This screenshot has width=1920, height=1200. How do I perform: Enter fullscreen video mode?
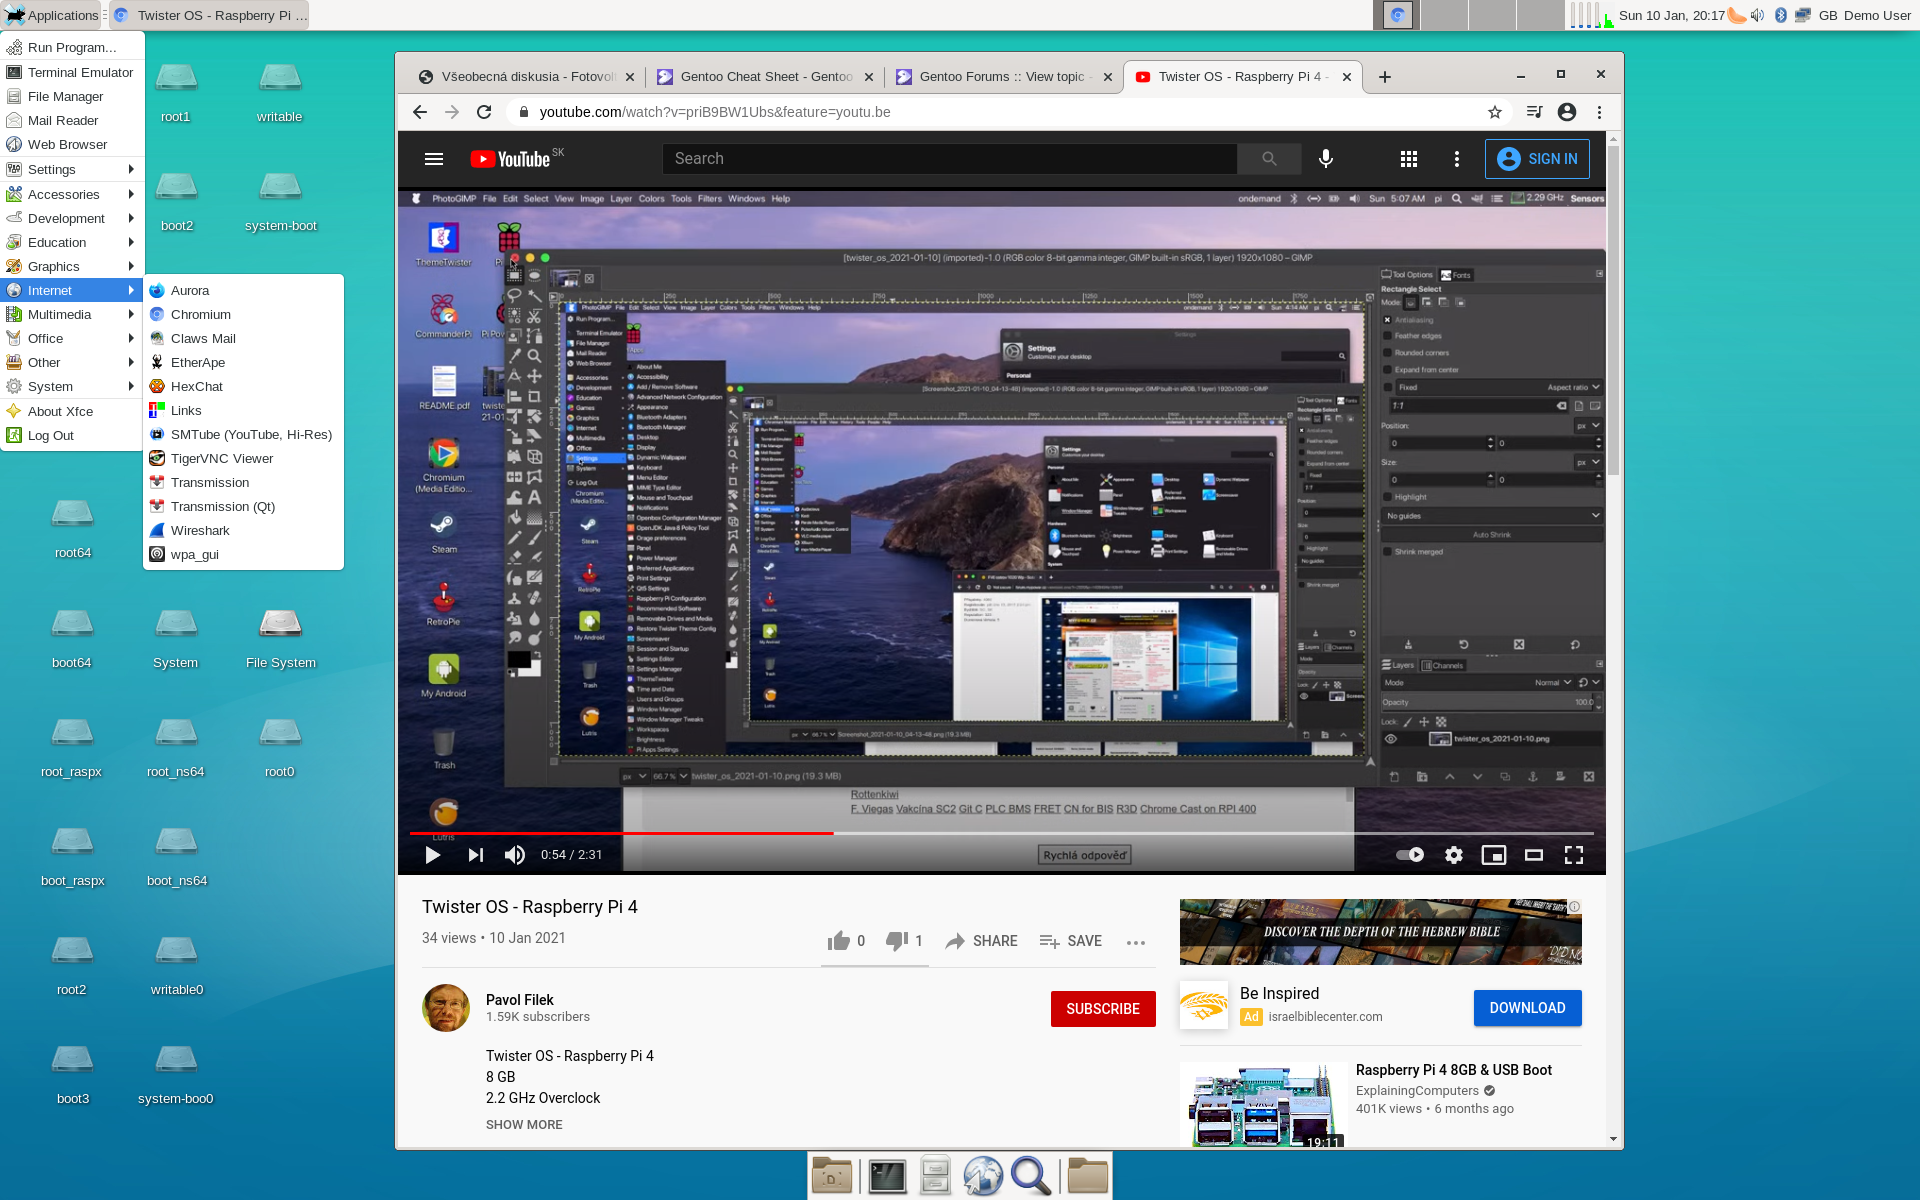coord(1573,855)
